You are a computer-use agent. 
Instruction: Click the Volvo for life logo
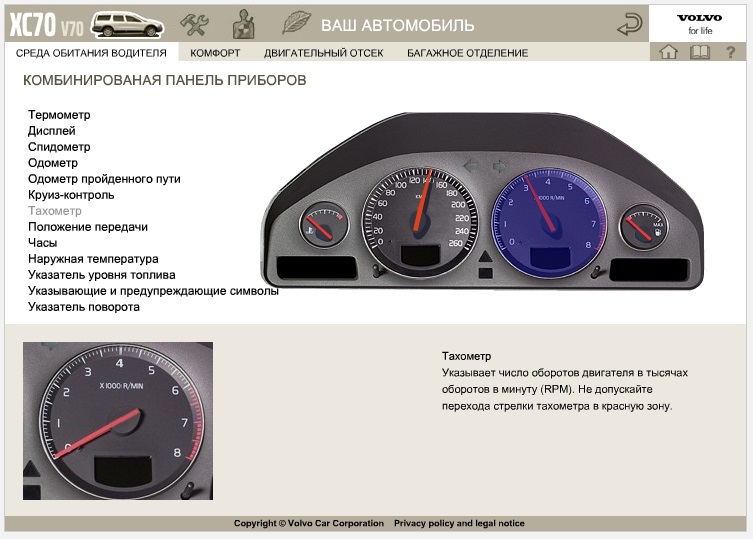coord(700,24)
